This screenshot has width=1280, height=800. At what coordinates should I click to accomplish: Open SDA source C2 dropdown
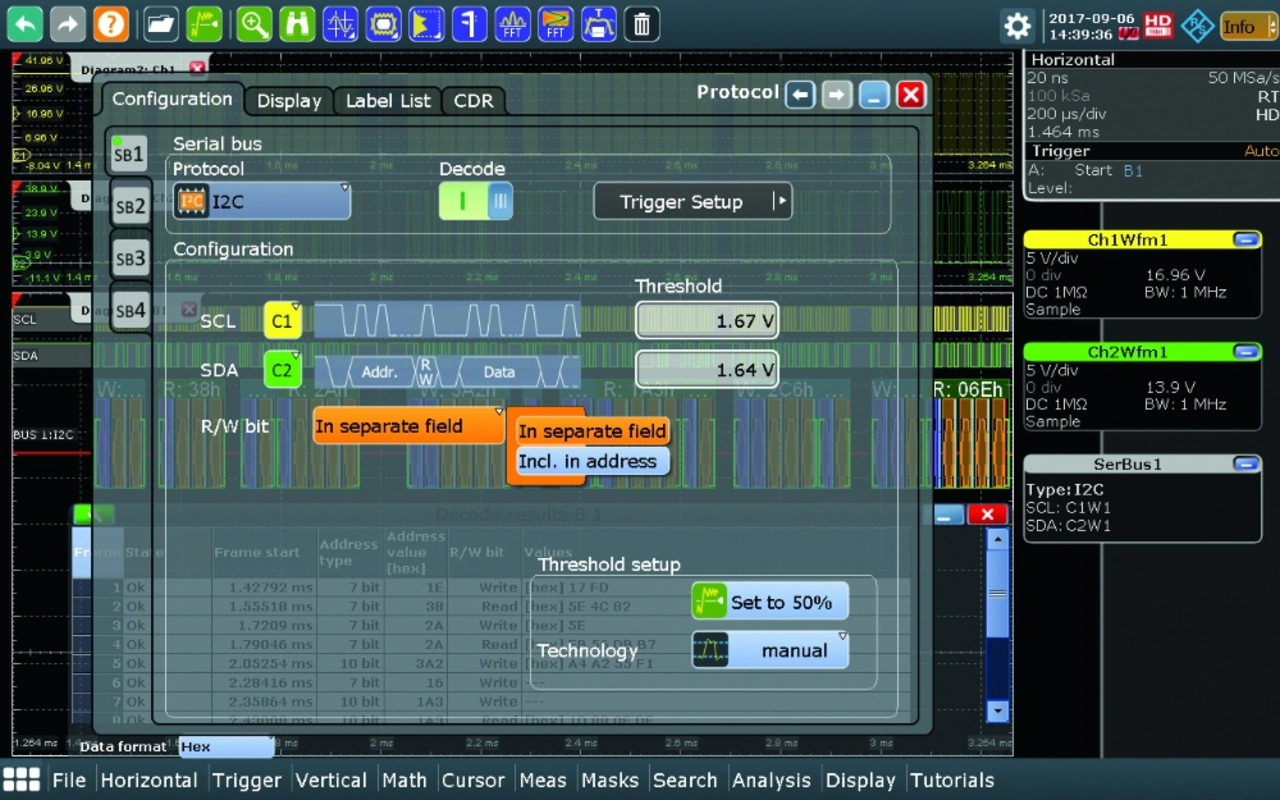coord(283,370)
